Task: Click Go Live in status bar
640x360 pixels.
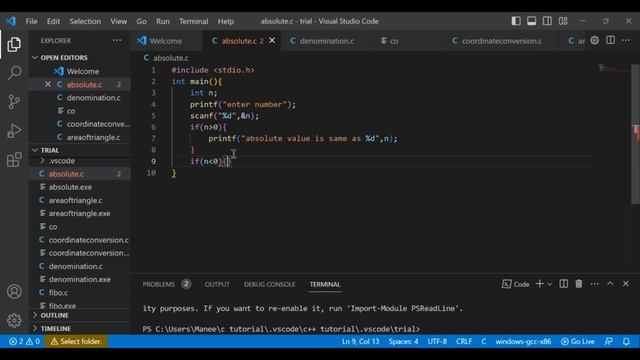Action: 578,341
